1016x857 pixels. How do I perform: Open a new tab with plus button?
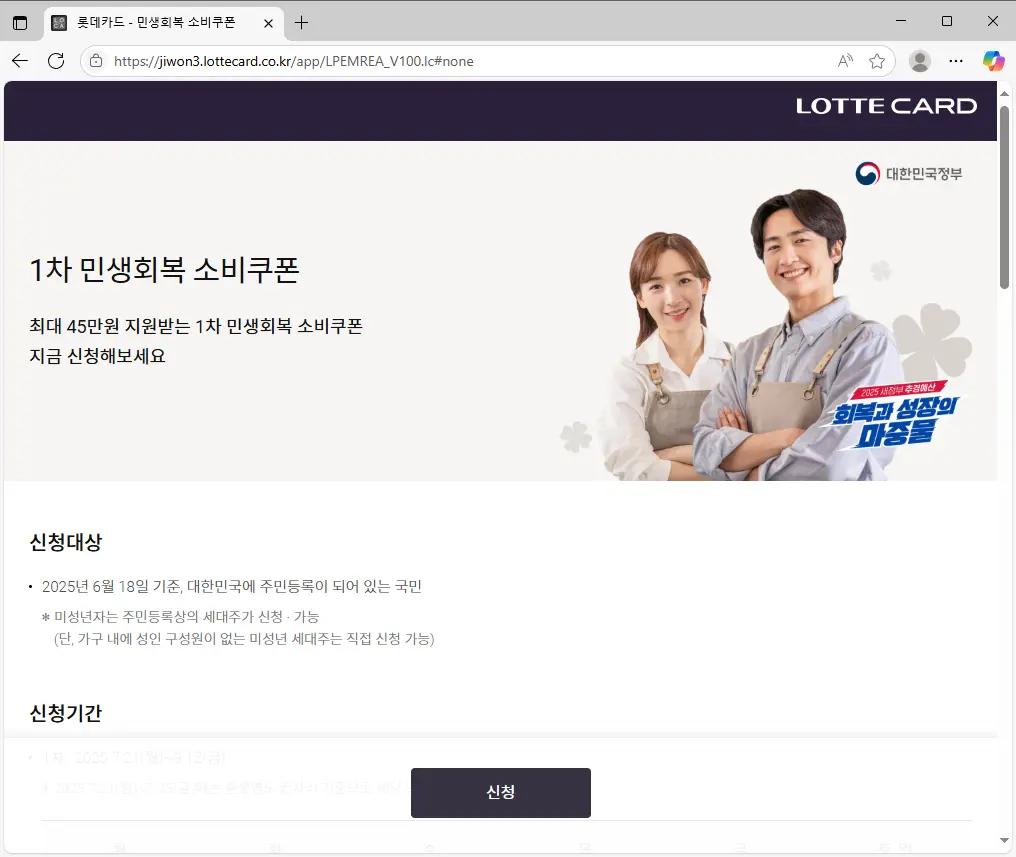coord(301,23)
